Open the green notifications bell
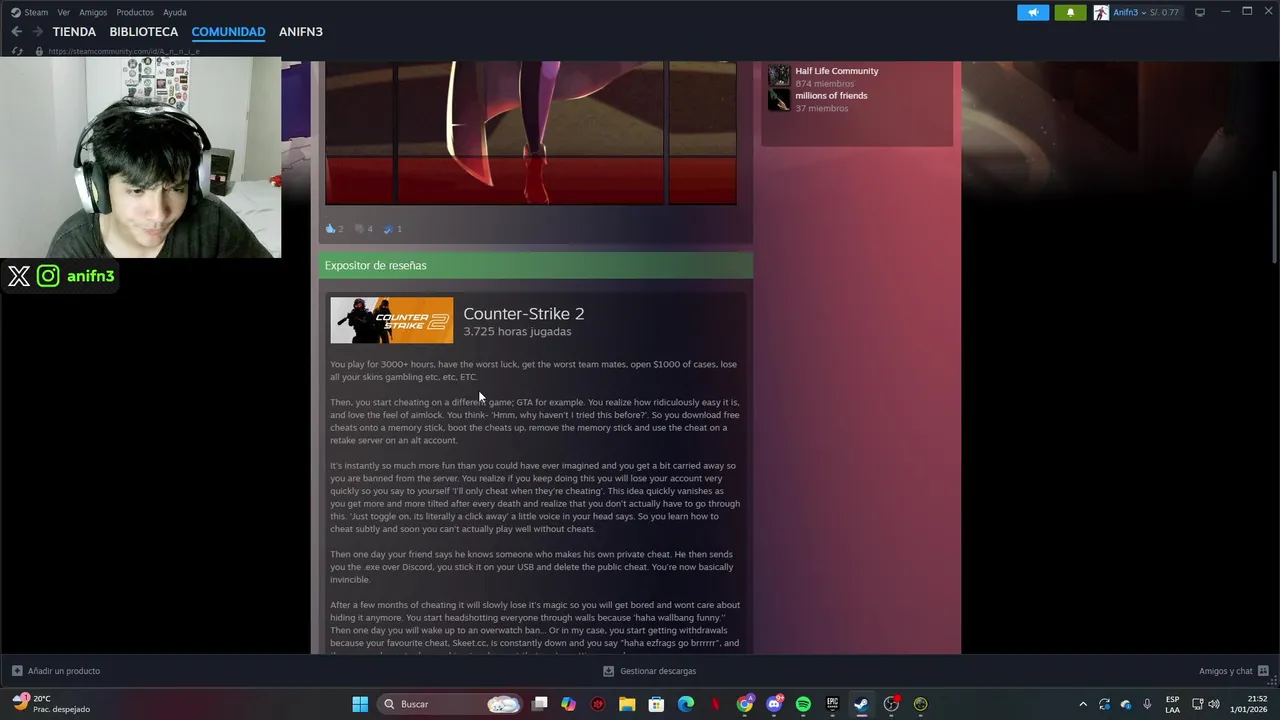 1070,12
